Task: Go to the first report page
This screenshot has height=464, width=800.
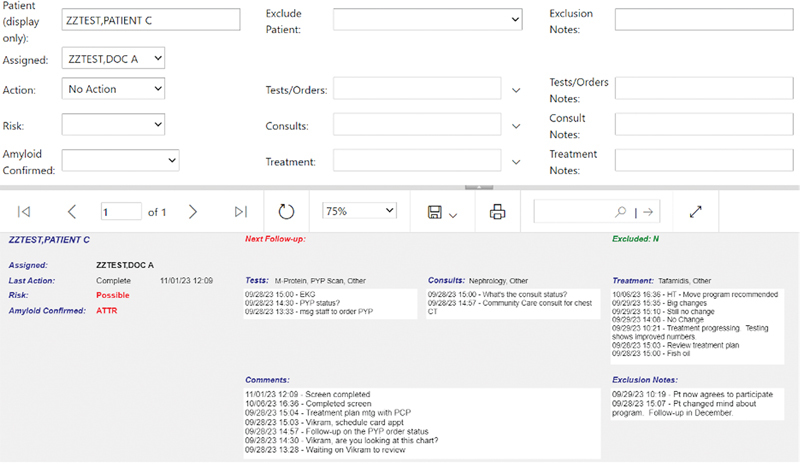Action: (24, 211)
